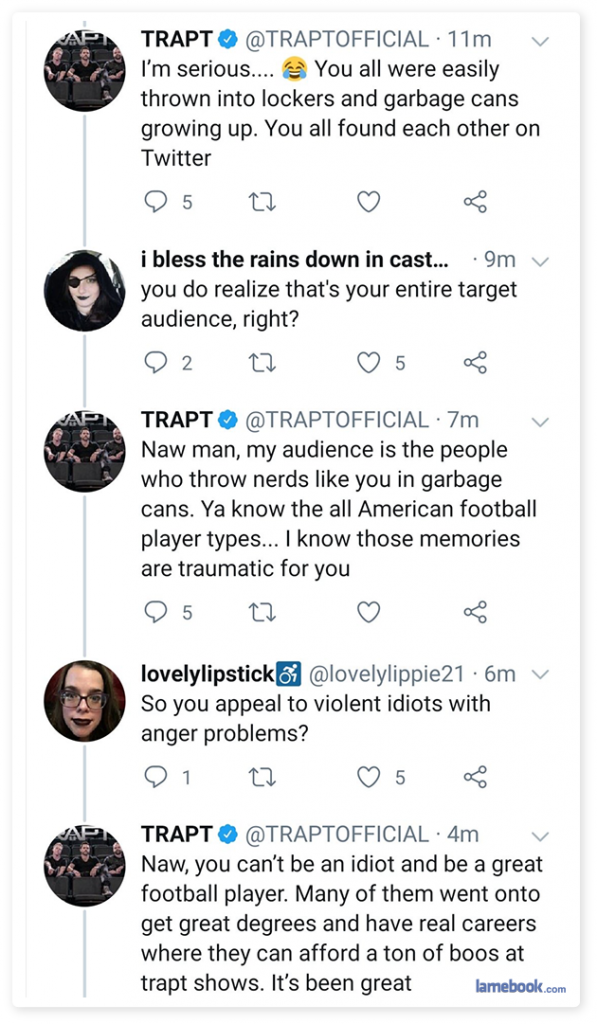This screenshot has height=1024, width=597.
Task: Like TRAPT's 'Naw man' tweet
Action: 368,612
